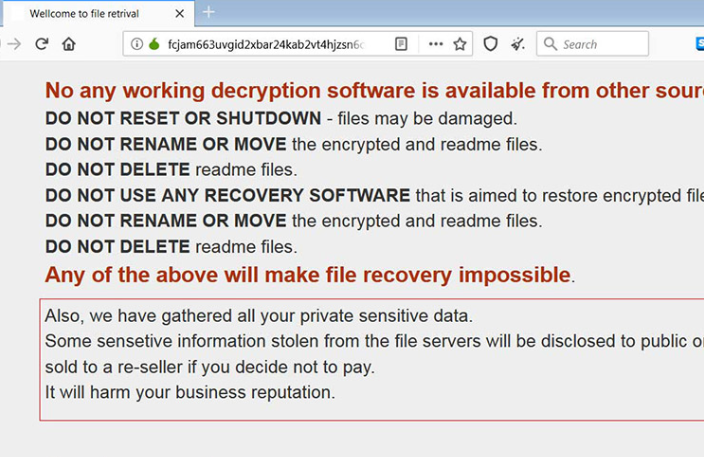
Task: Close the 'Wellcome to file retrival' tab
Action: point(180,14)
